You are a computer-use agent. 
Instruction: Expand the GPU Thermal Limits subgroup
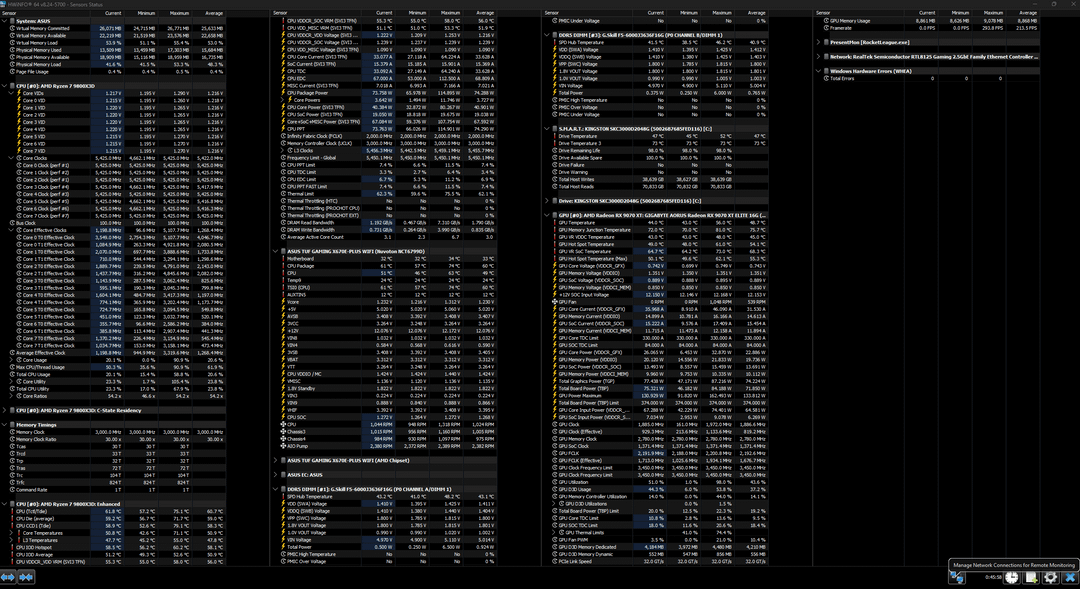coord(554,533)
